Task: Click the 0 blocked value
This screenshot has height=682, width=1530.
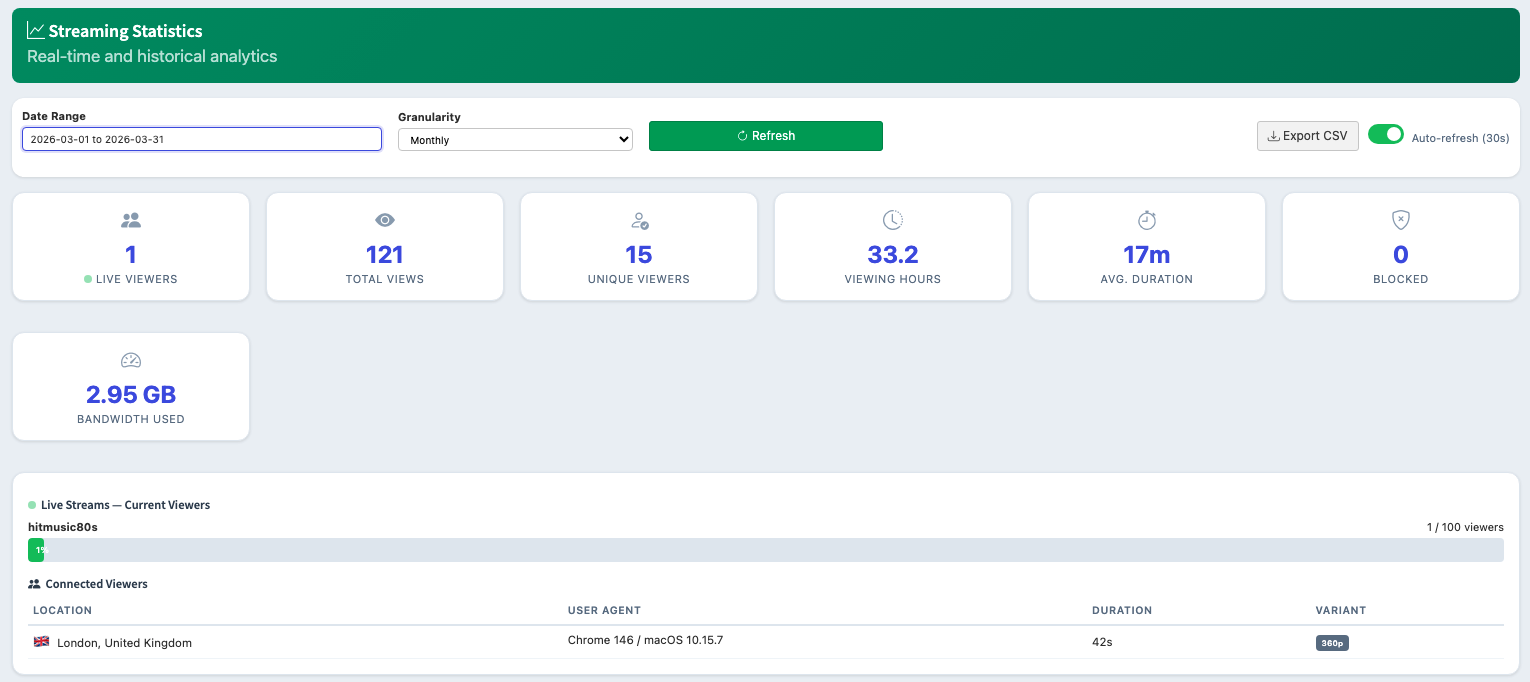Action: 1401,255
